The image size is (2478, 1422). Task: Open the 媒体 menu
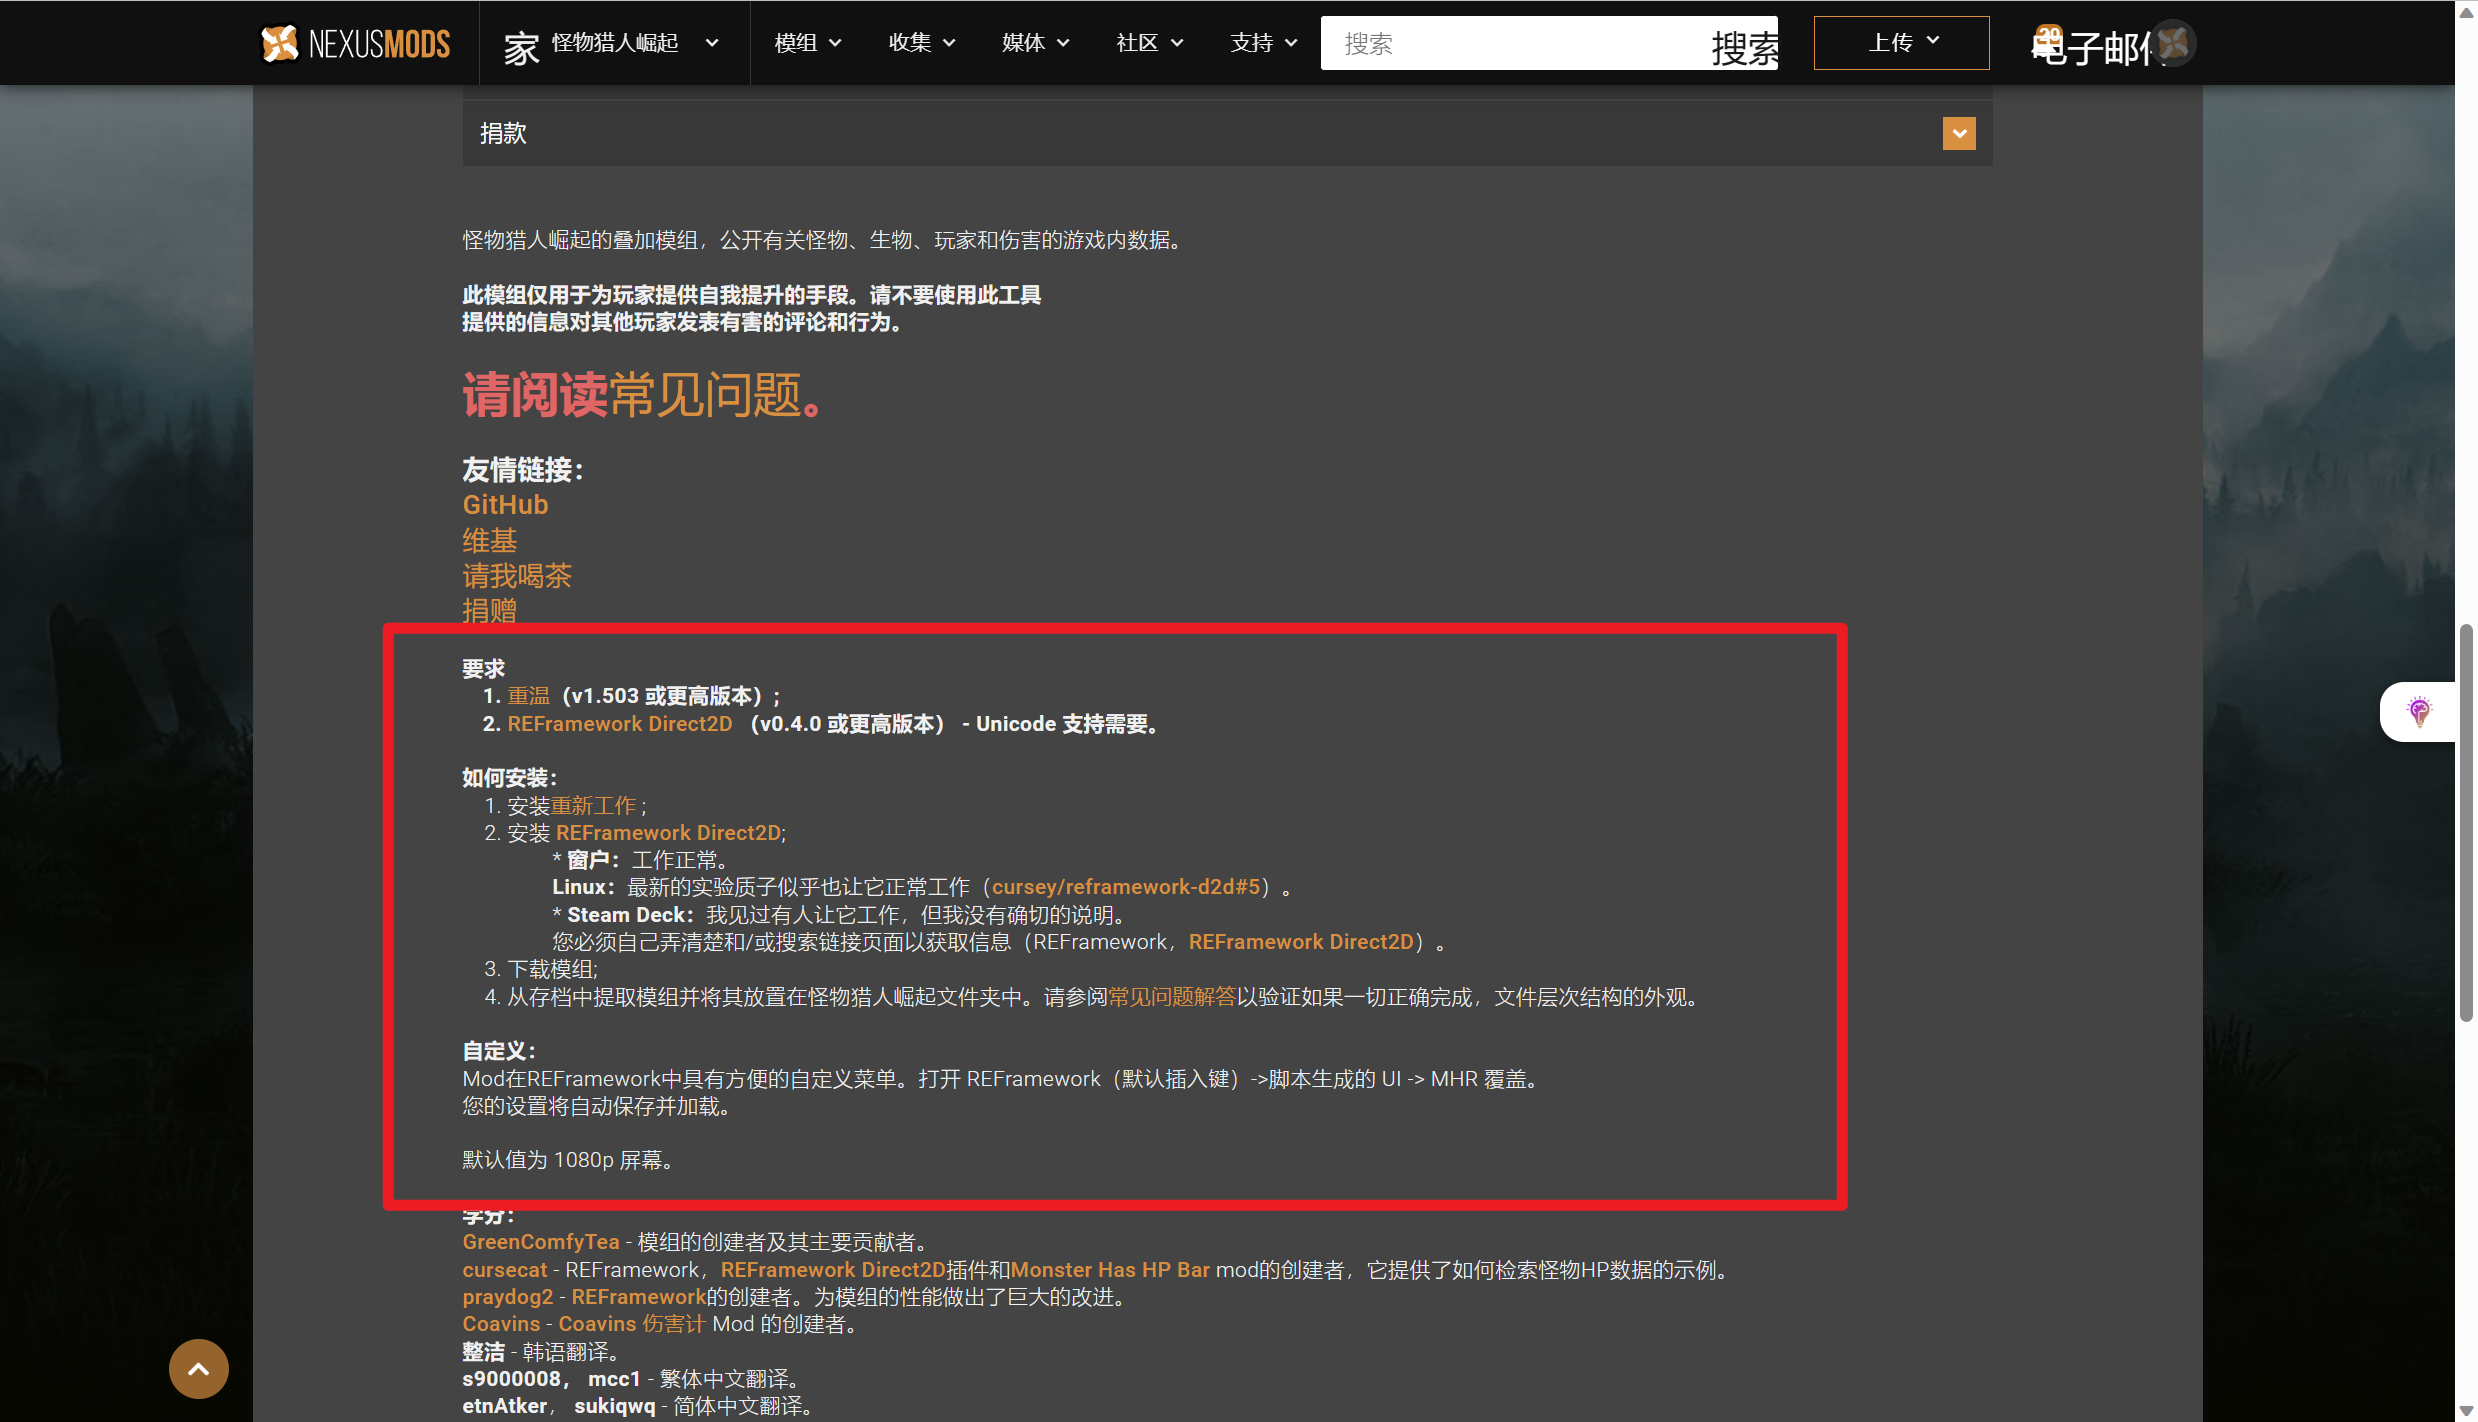(1035, 43)
